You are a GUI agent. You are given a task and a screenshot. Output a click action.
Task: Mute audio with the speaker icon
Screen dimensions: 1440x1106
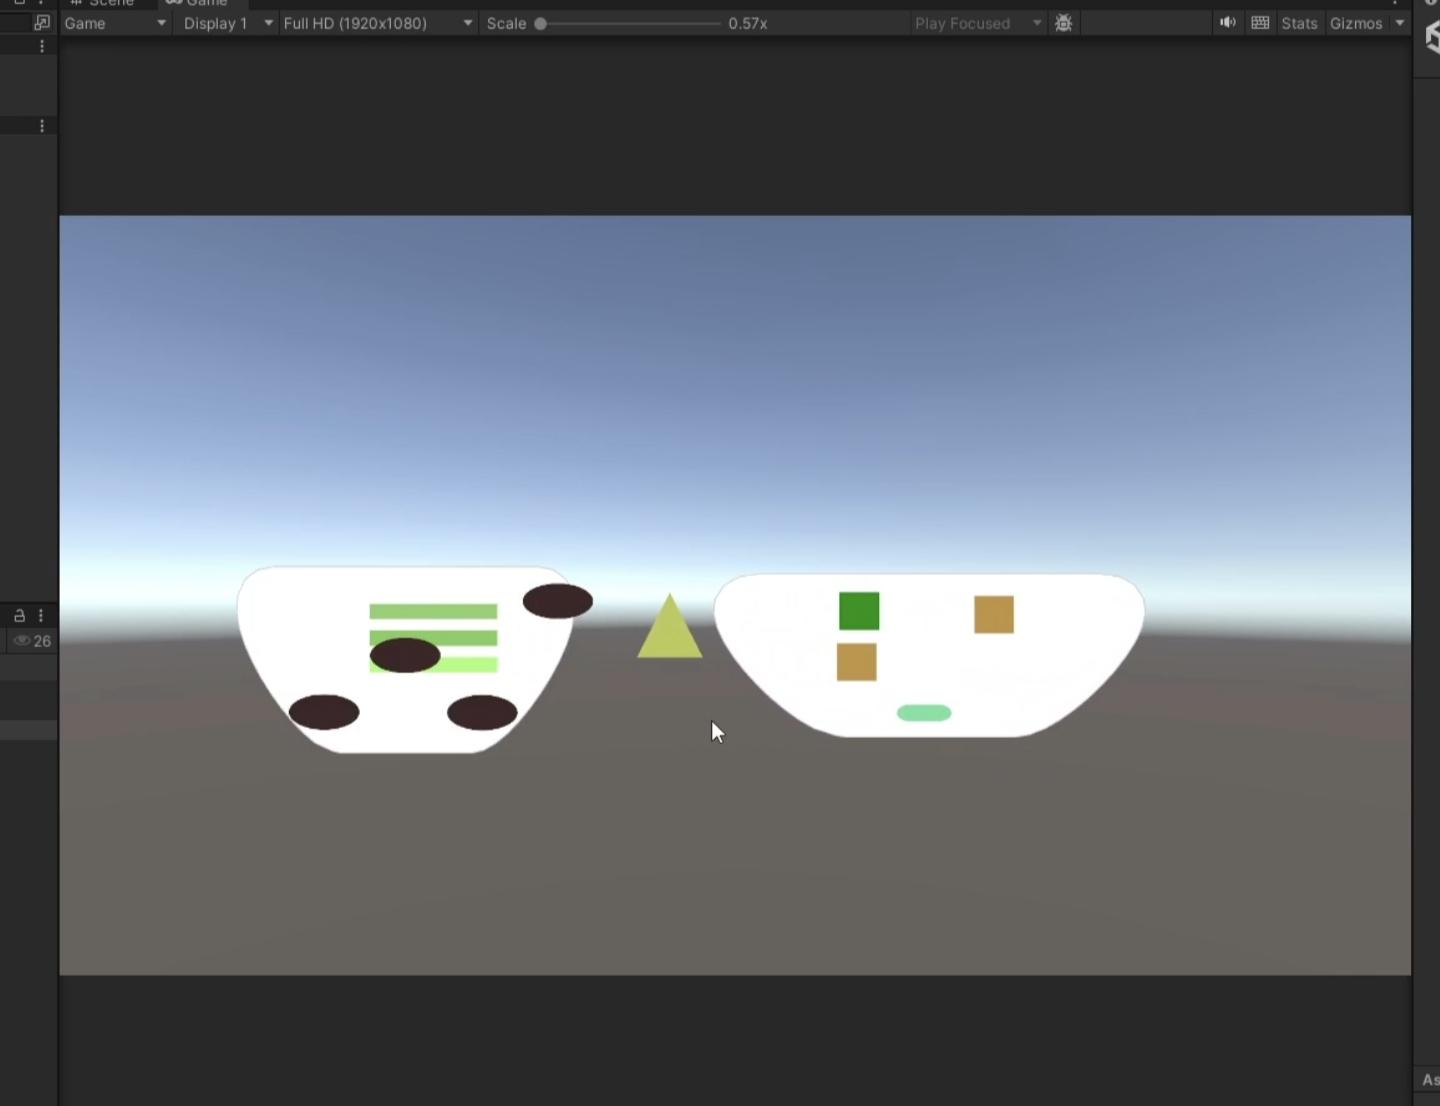[x=1227, y=23]
